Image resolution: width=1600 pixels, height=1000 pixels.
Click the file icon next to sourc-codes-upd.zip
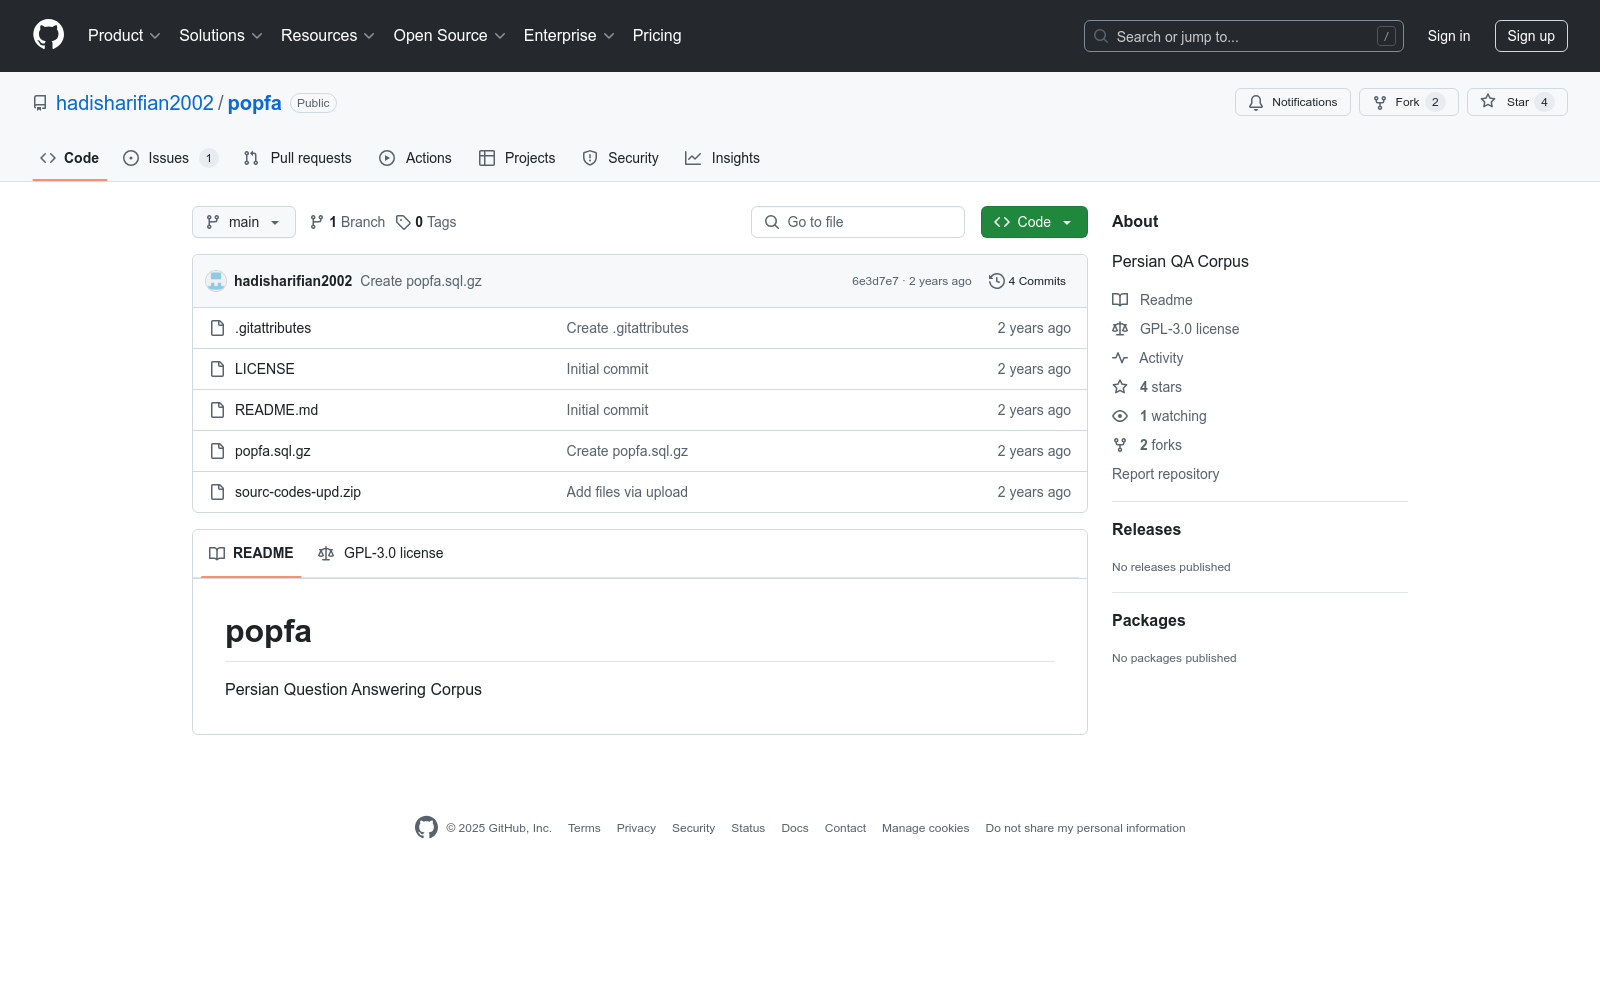click(217, 492)
